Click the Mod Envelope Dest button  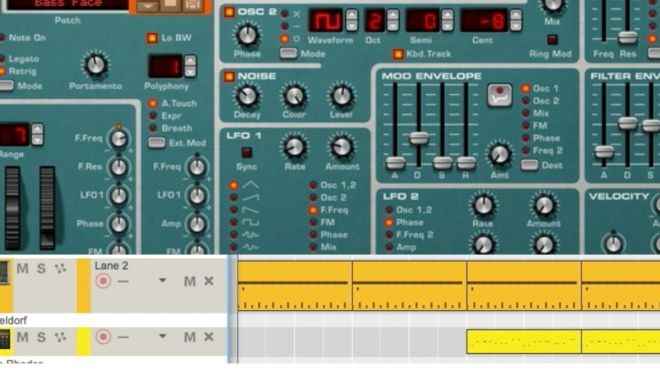pyautogui.click(x=529, y=165)
